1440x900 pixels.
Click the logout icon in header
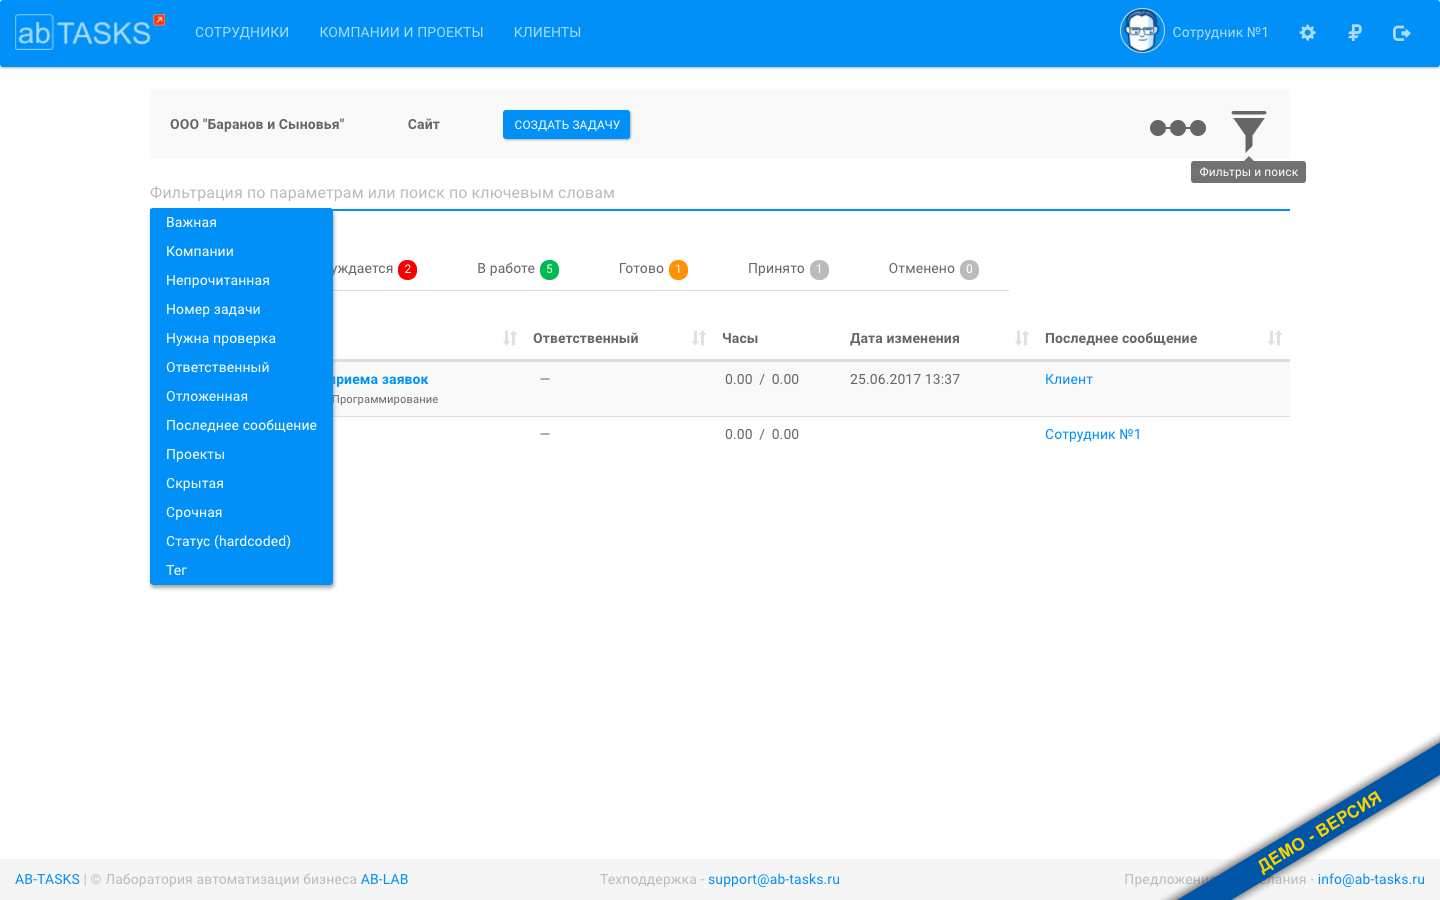pyautogui.click(x=1401, y=33)
